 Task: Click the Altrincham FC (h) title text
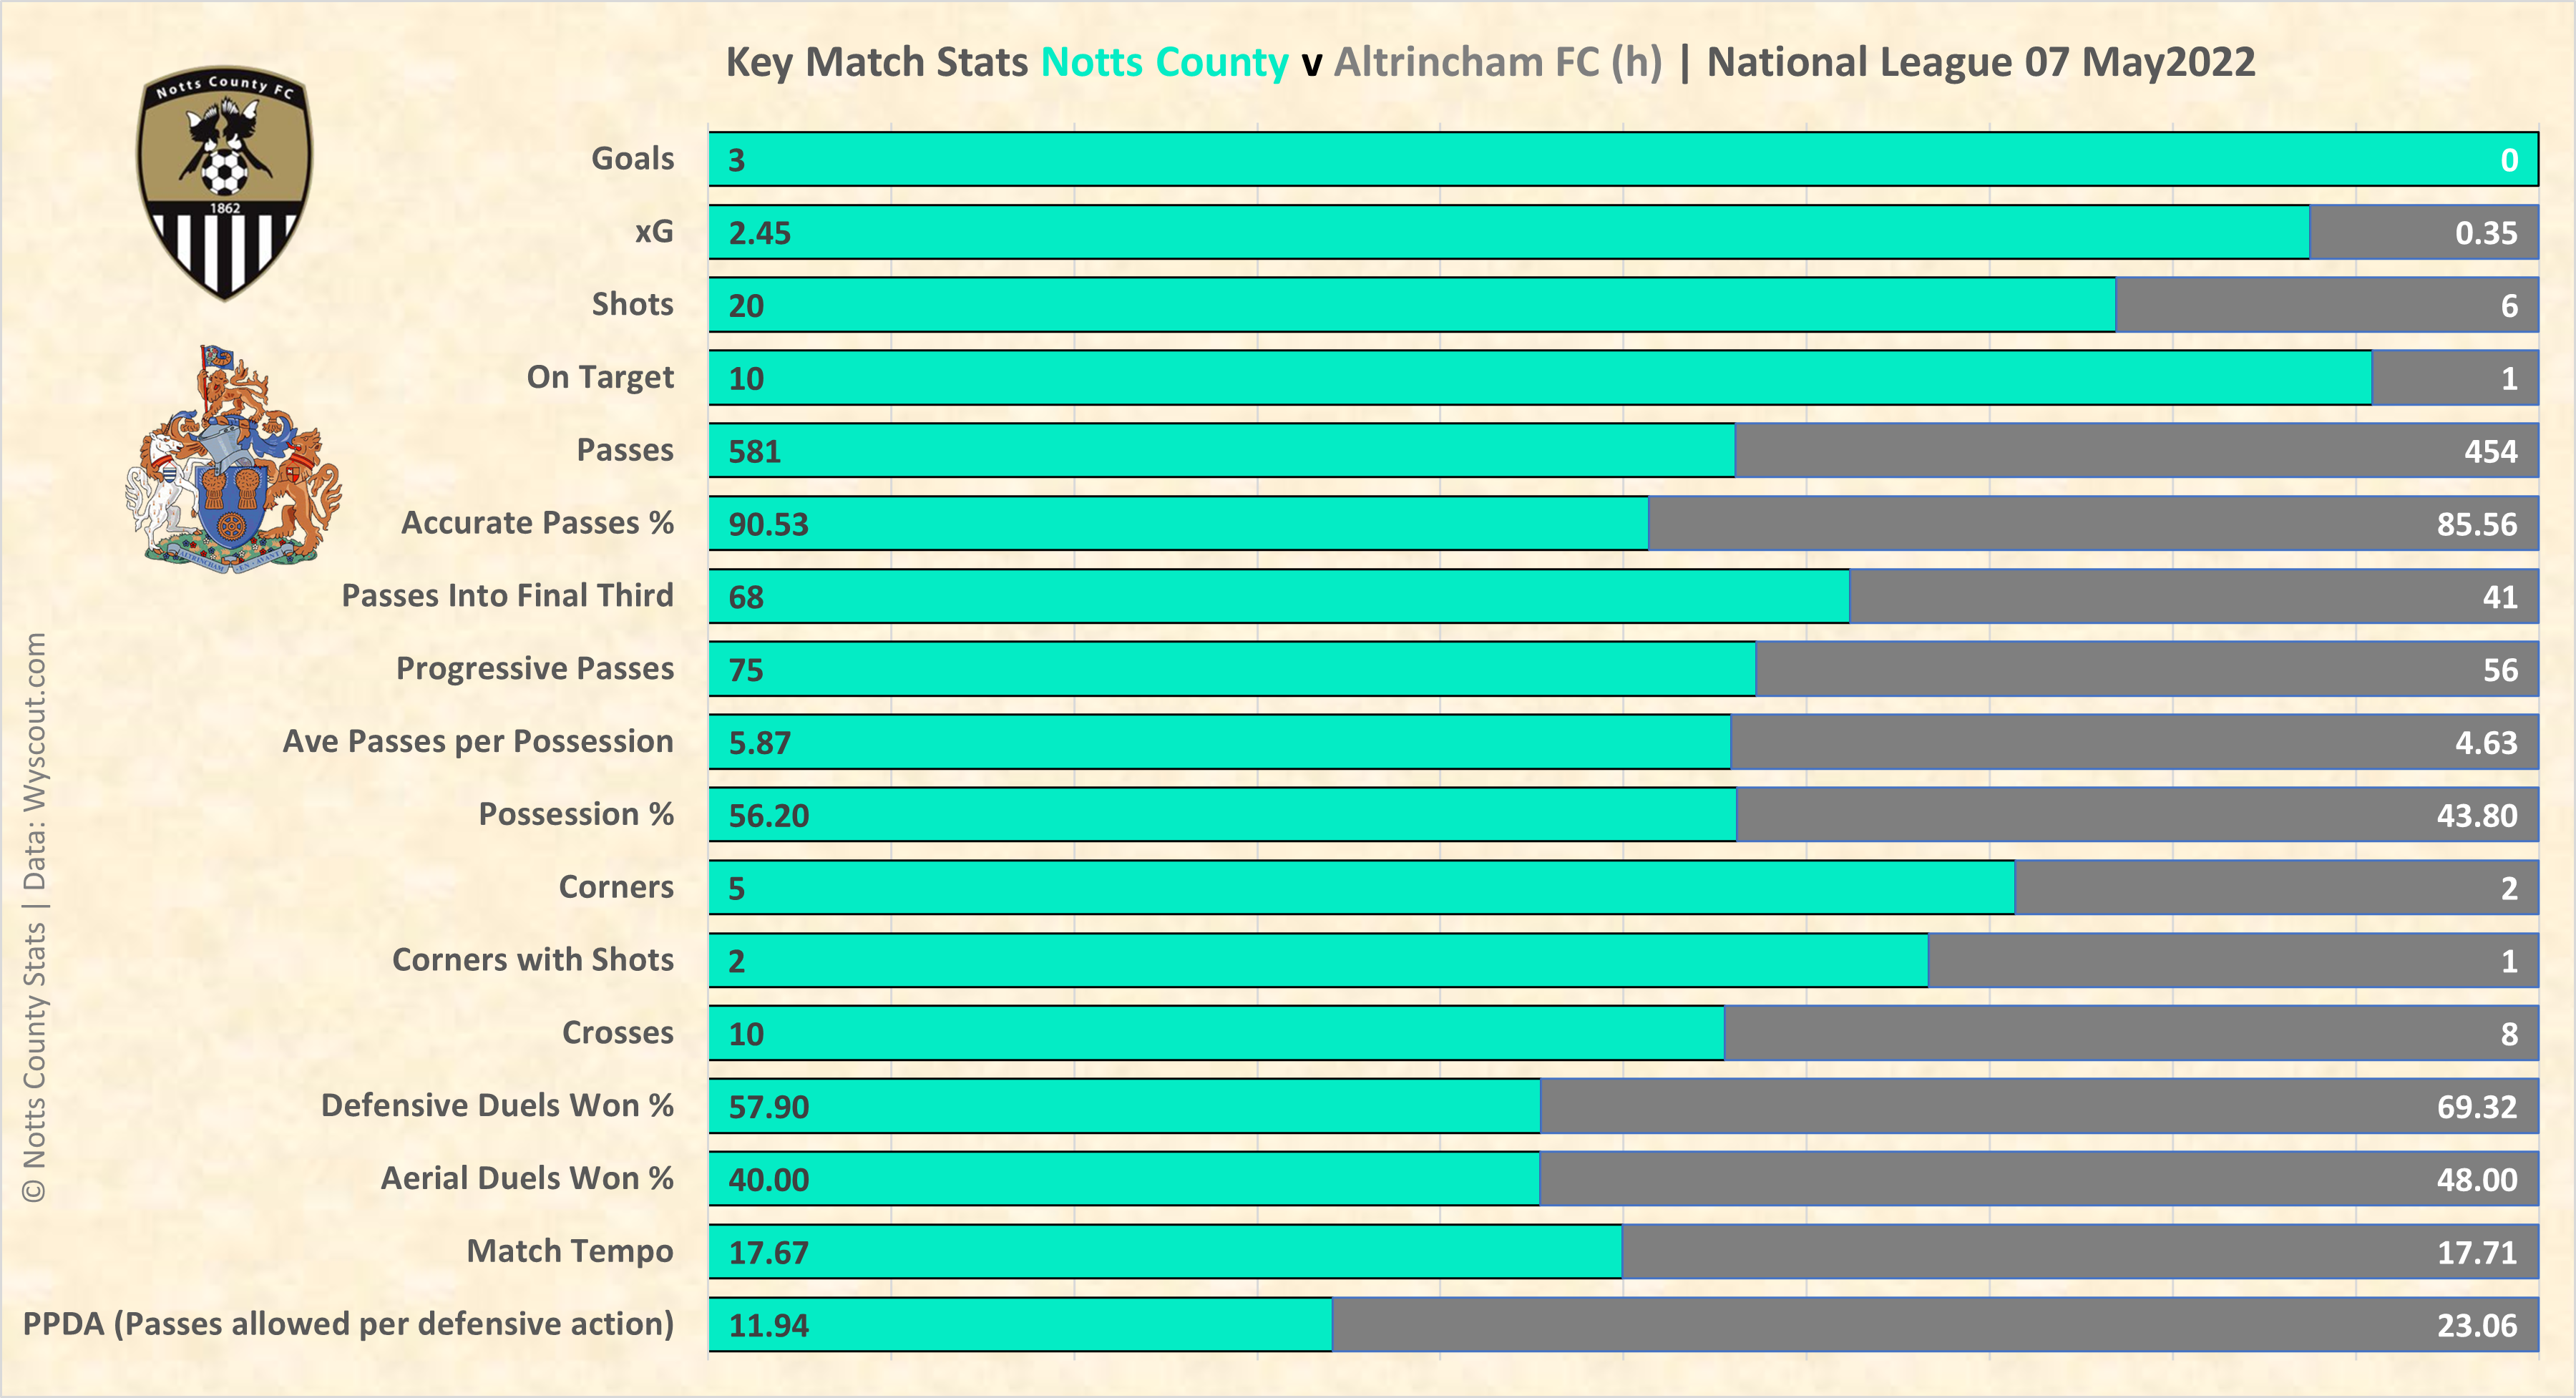tap(1497, 62)
